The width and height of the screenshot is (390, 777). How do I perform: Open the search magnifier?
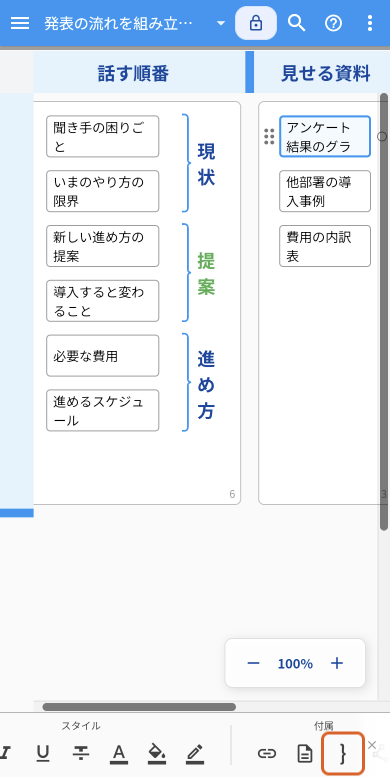296,23
